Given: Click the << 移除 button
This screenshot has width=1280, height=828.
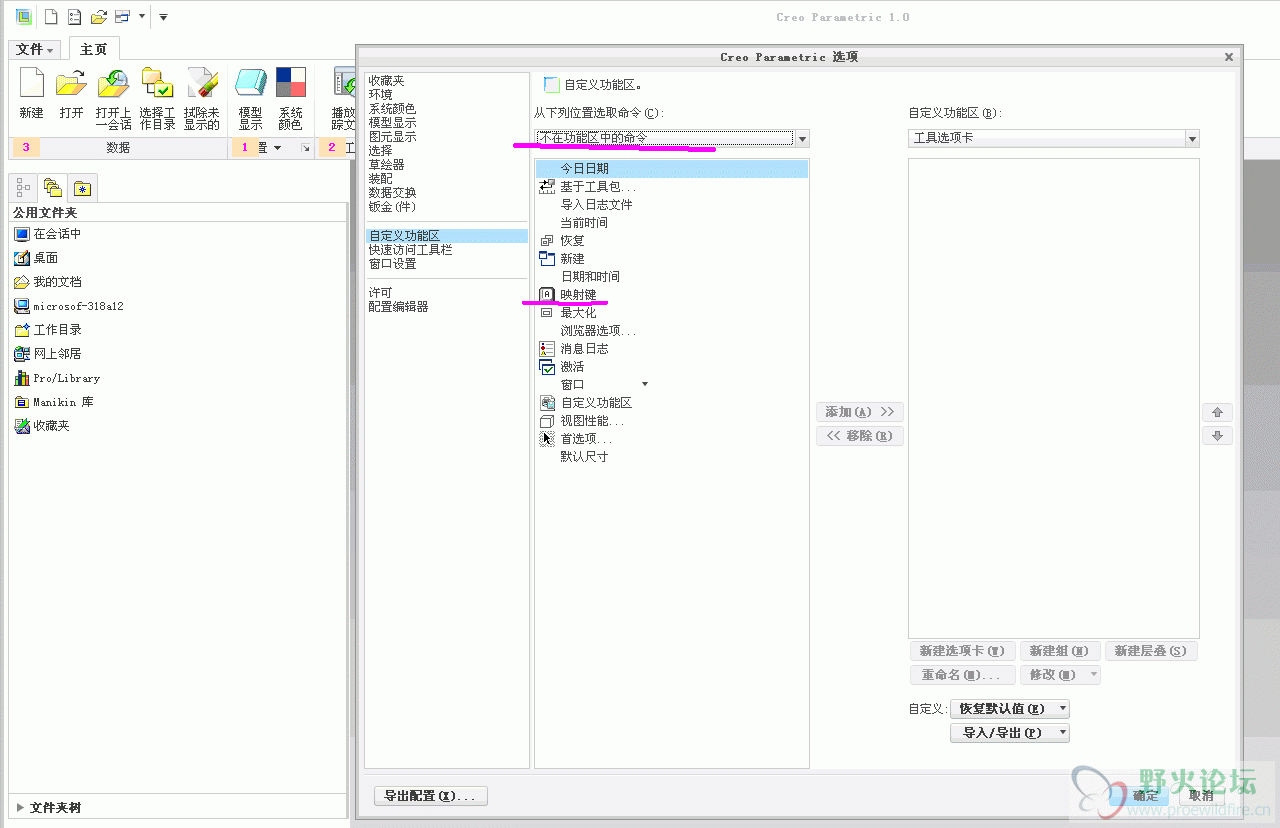Looking at the screenshot, I should 860,436.
